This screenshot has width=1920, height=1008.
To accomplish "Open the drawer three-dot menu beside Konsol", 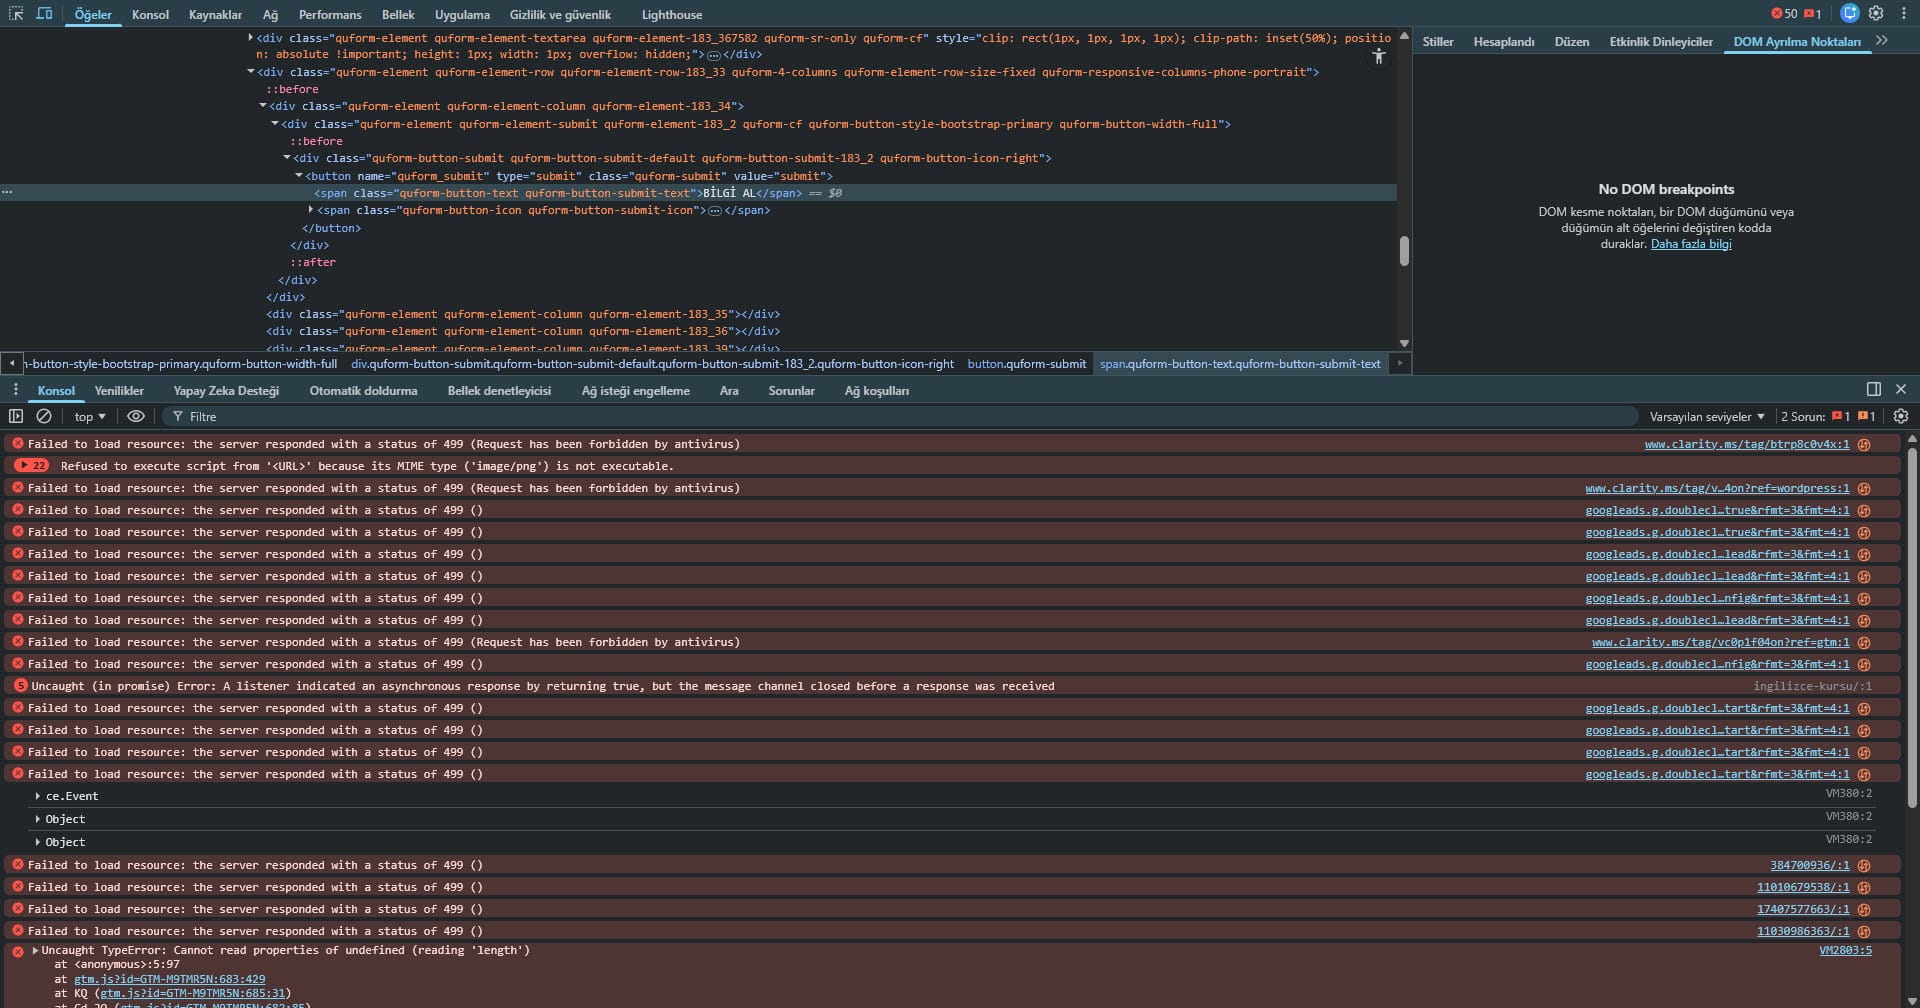I will click(16, 390).
